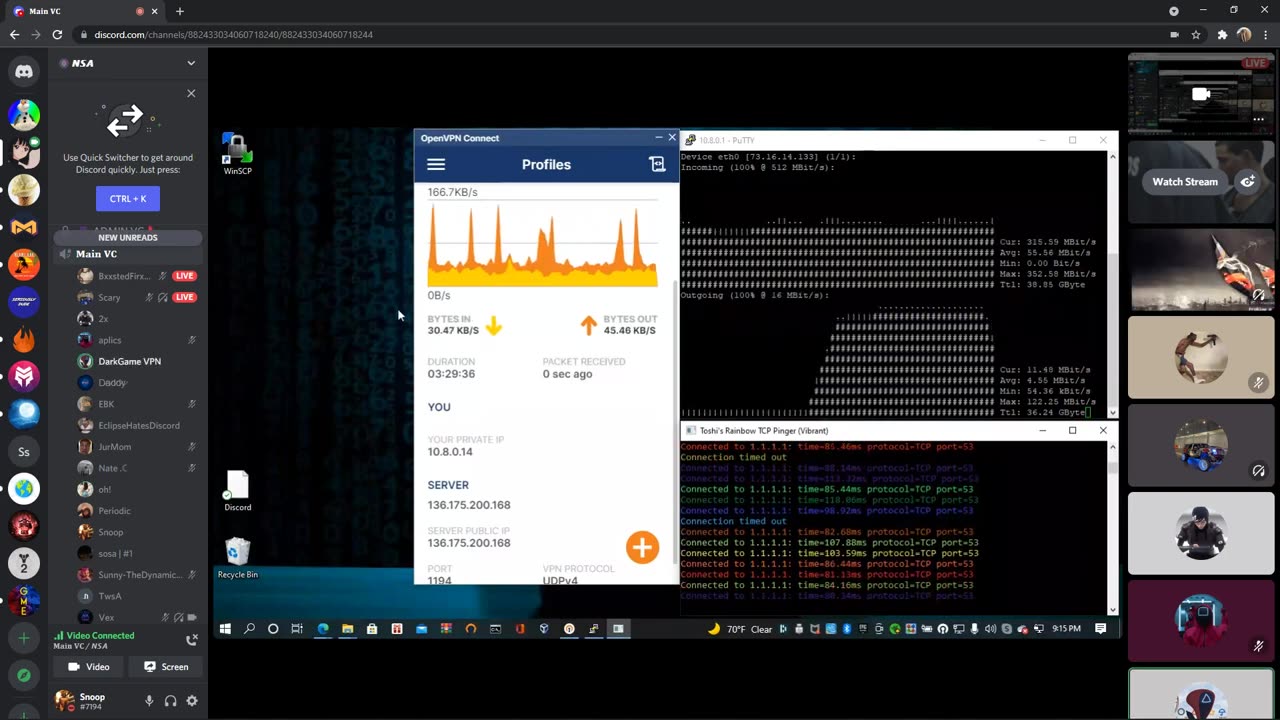Screen dimensions: 1280x720
Task: Click the private IP 10.8.0.14 text
Action: (450, 452)
